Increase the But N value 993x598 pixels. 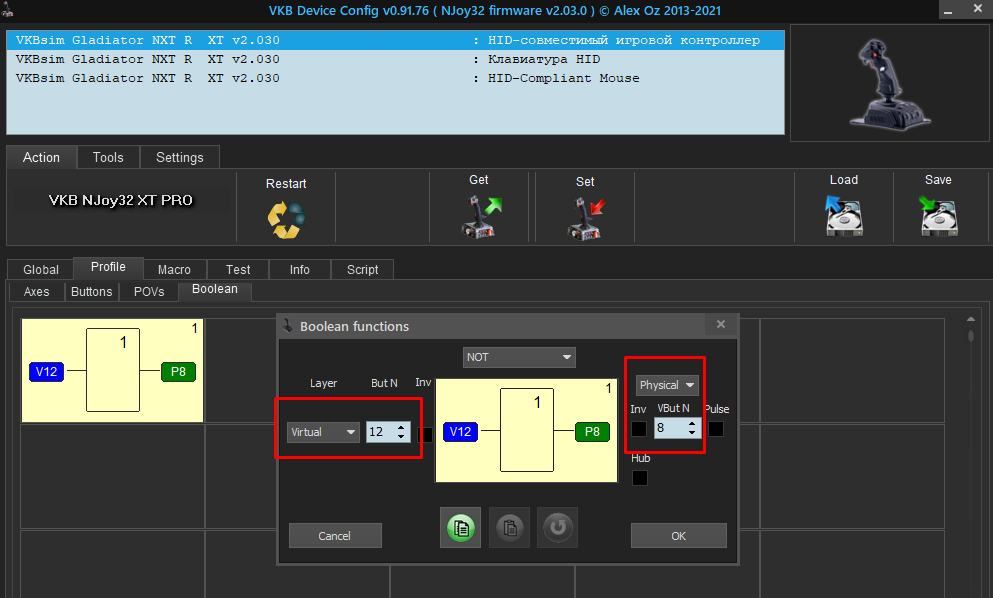tap(401, 427)
